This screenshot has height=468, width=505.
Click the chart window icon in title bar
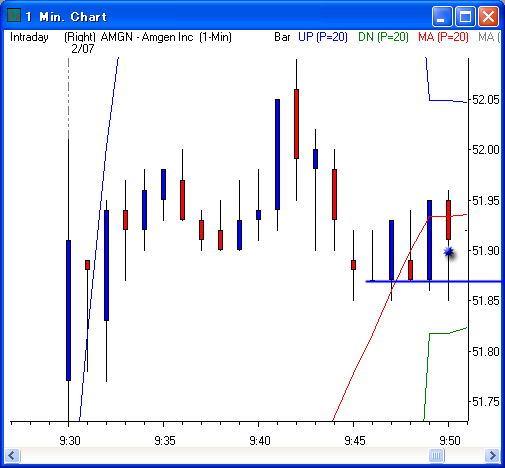point(14,15)
